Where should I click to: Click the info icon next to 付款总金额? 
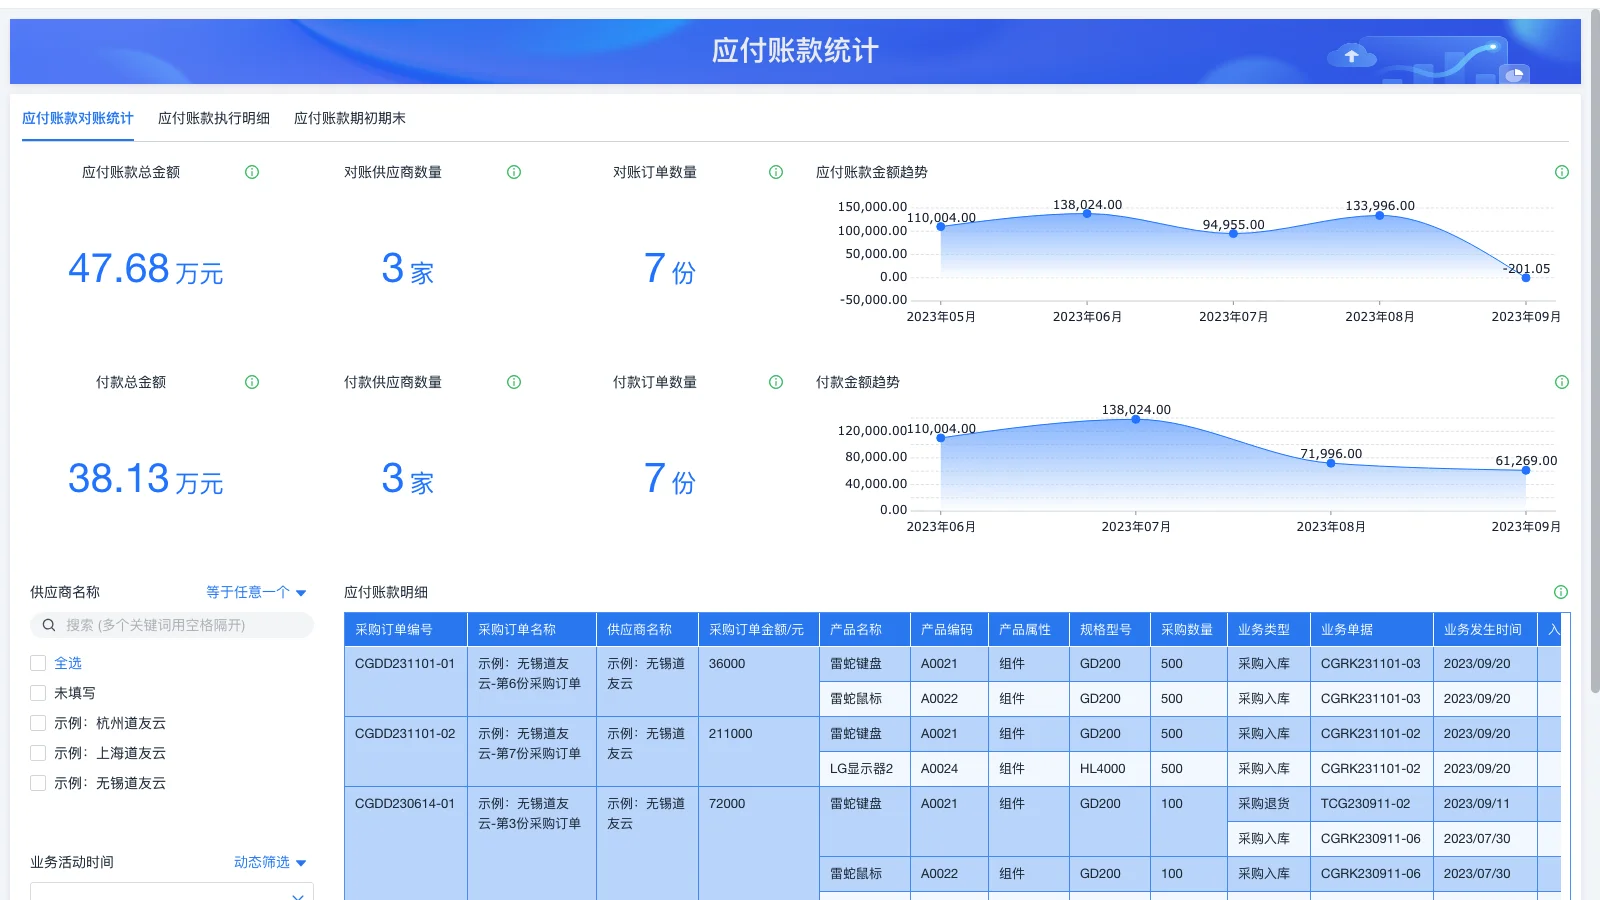point(251,381)
